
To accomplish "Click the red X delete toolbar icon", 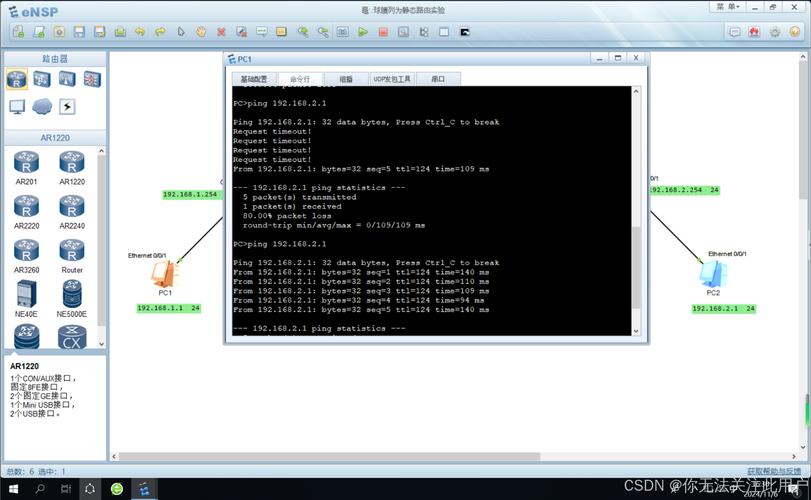I will coord(221,32).
